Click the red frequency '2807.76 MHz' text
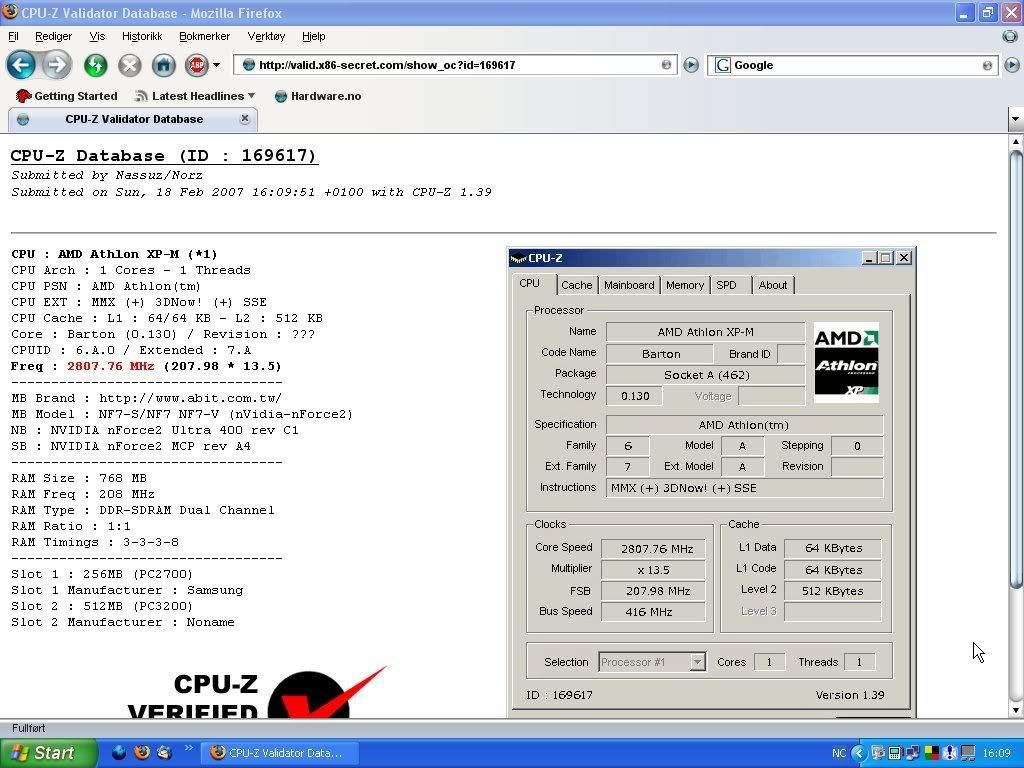The image size is (1024, 768). pyautogui.click(x=110, y=366)
